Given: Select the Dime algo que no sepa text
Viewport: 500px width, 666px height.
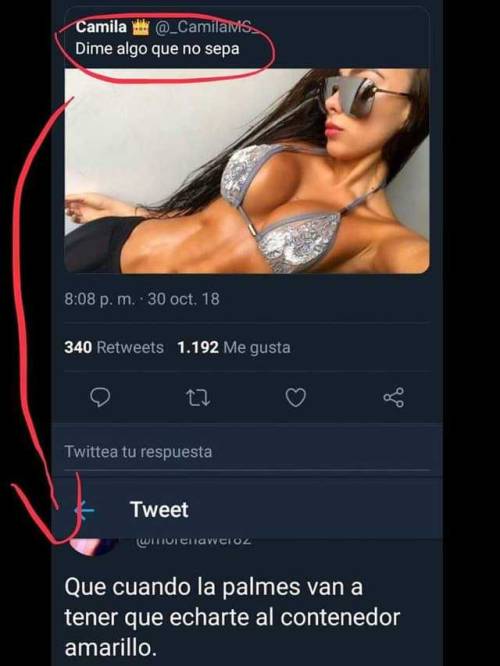Looking at the screenshot, I should pyautogui.click(x=157, y=49).
